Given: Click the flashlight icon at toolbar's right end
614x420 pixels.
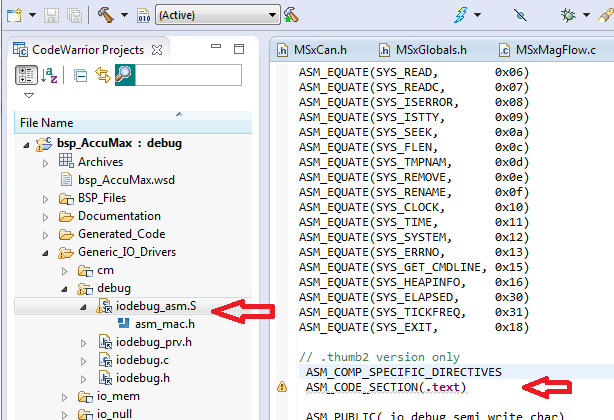Looking at the screenshot, I should [606, 15].
